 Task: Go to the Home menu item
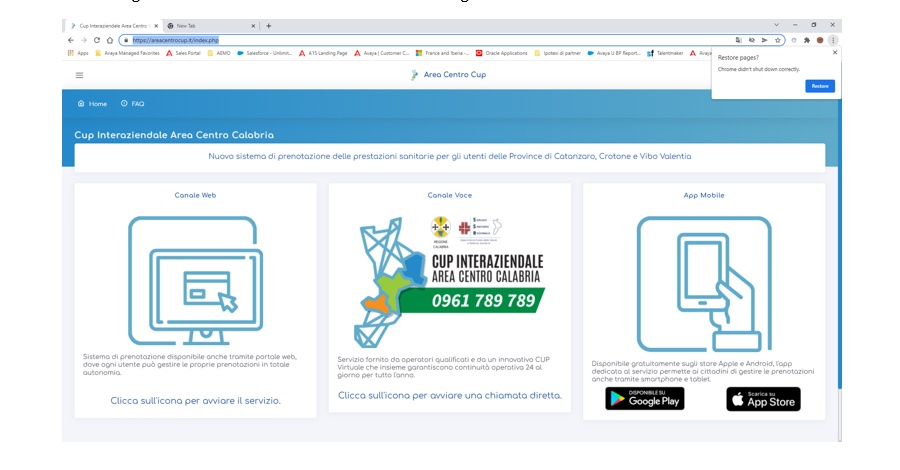point(92,104)
